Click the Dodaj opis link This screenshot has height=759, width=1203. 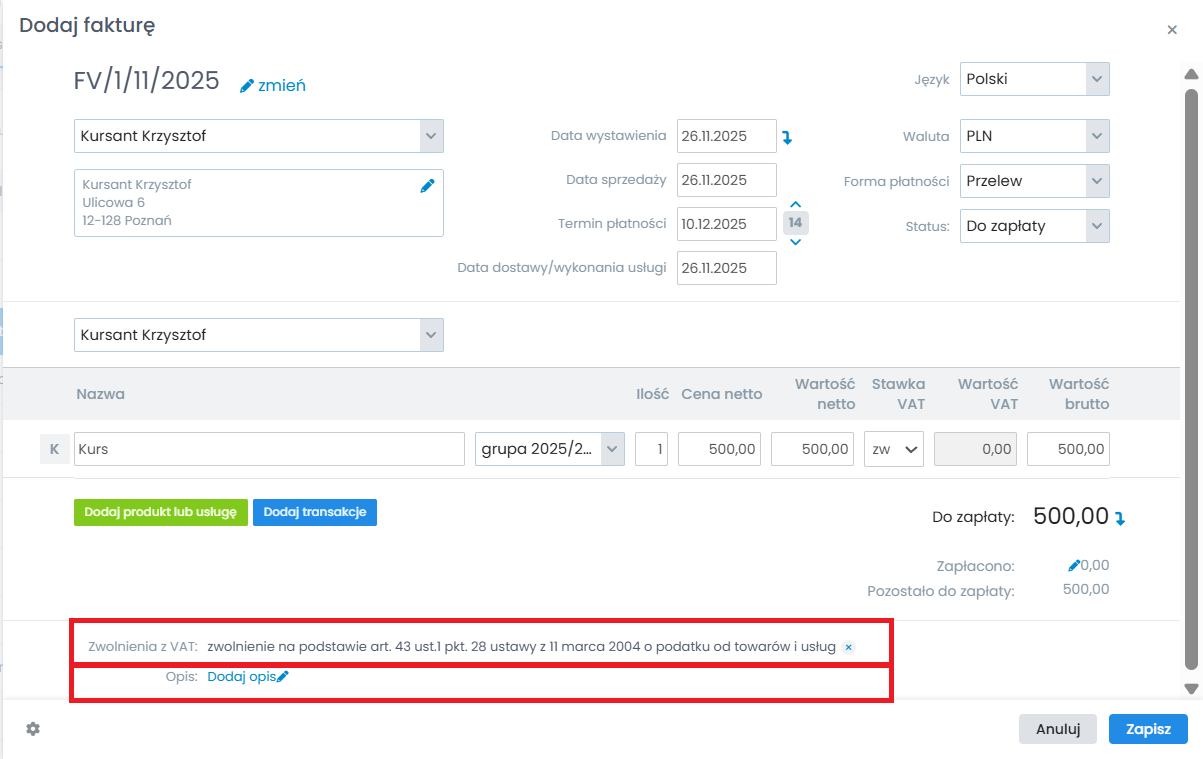point(242,677)
